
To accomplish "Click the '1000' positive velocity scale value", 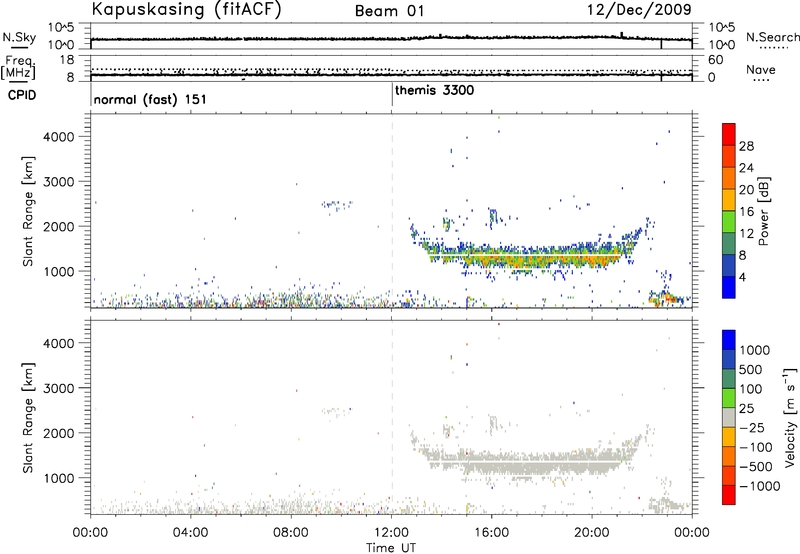I will coord(754,350).
